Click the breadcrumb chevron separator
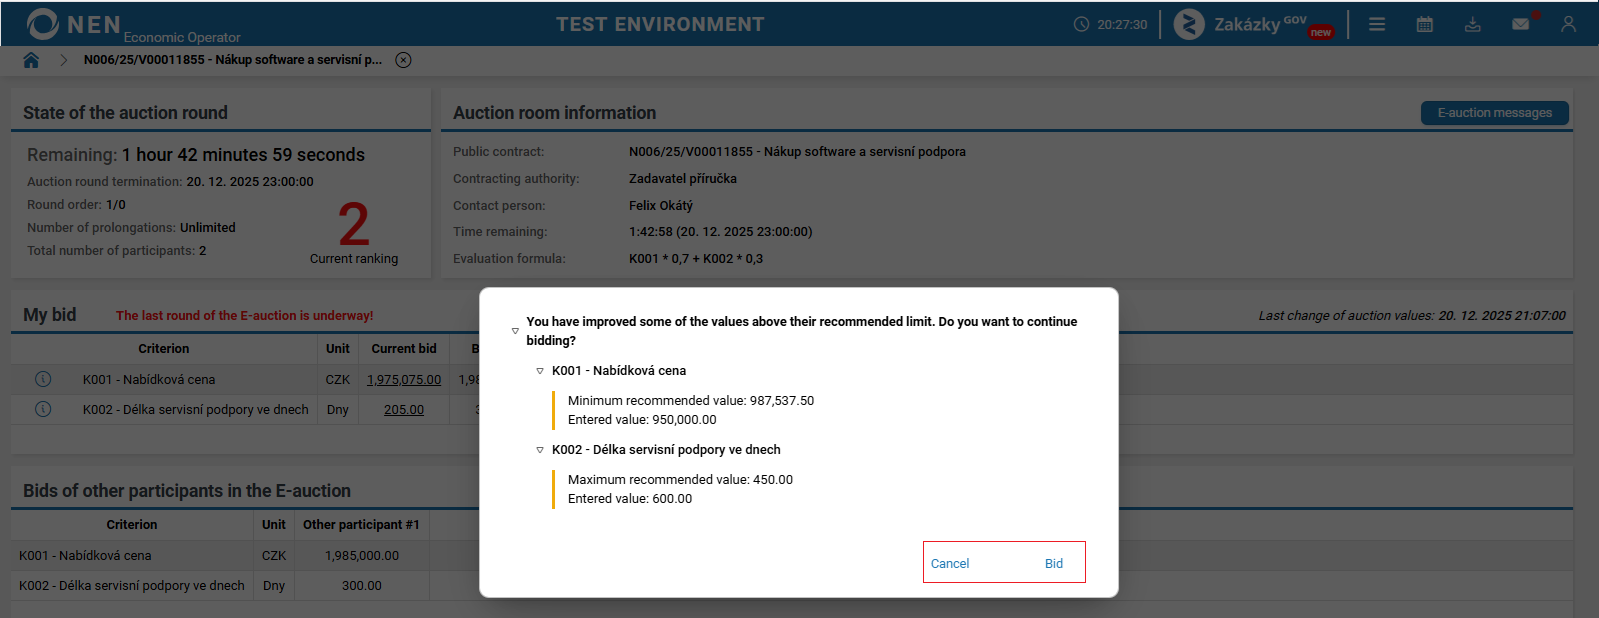Screen dimensions: 1599x618 63,60
